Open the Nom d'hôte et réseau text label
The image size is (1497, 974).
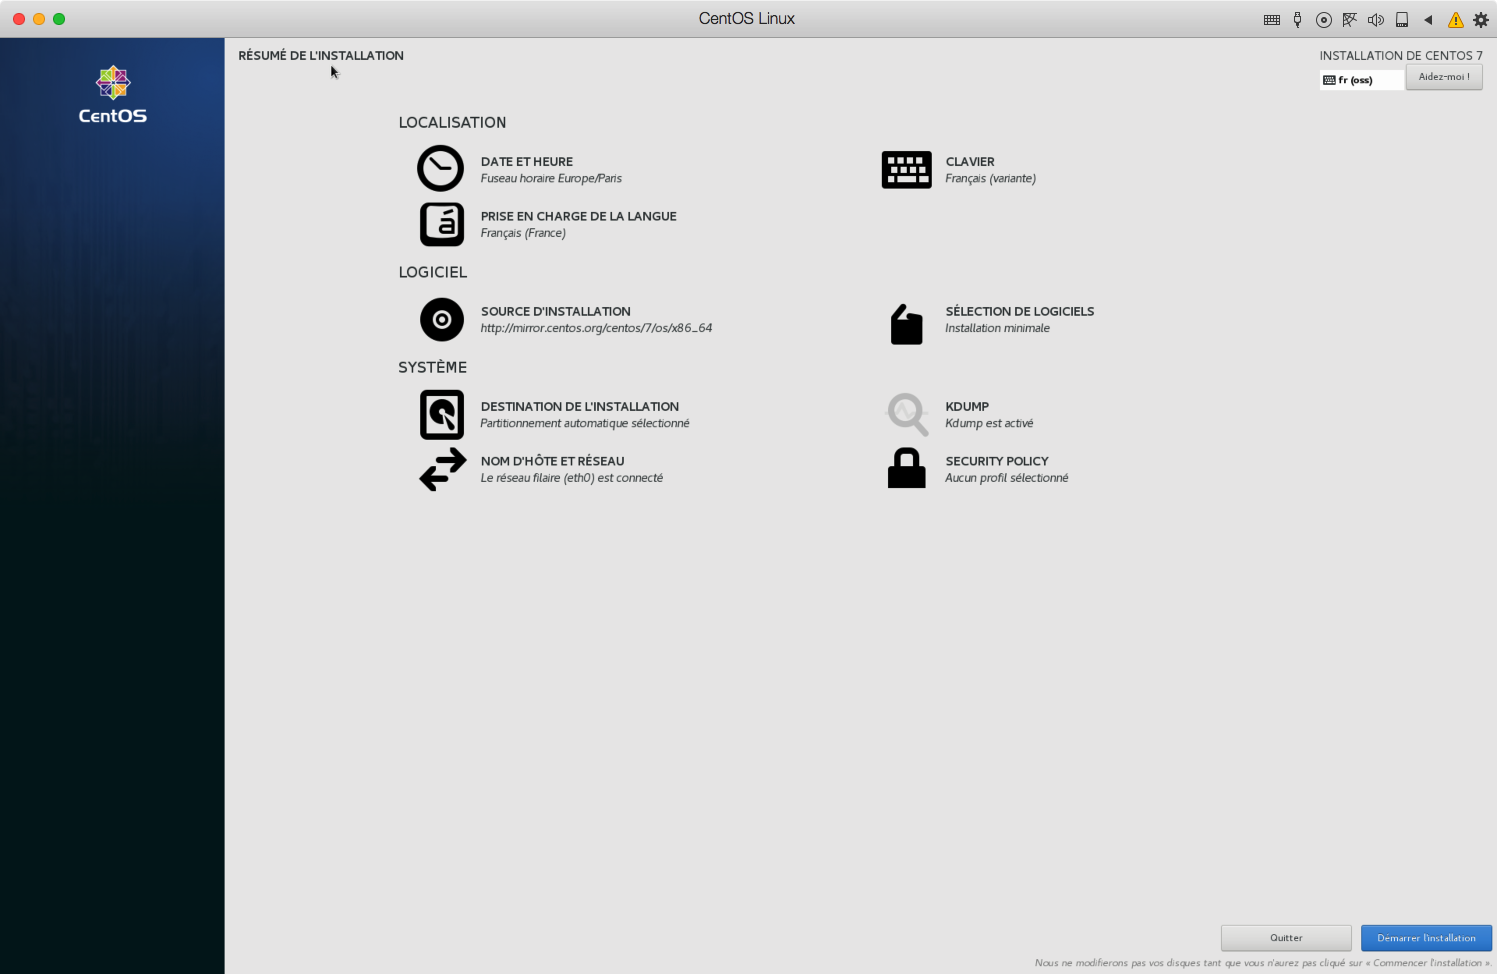[552, 461]
